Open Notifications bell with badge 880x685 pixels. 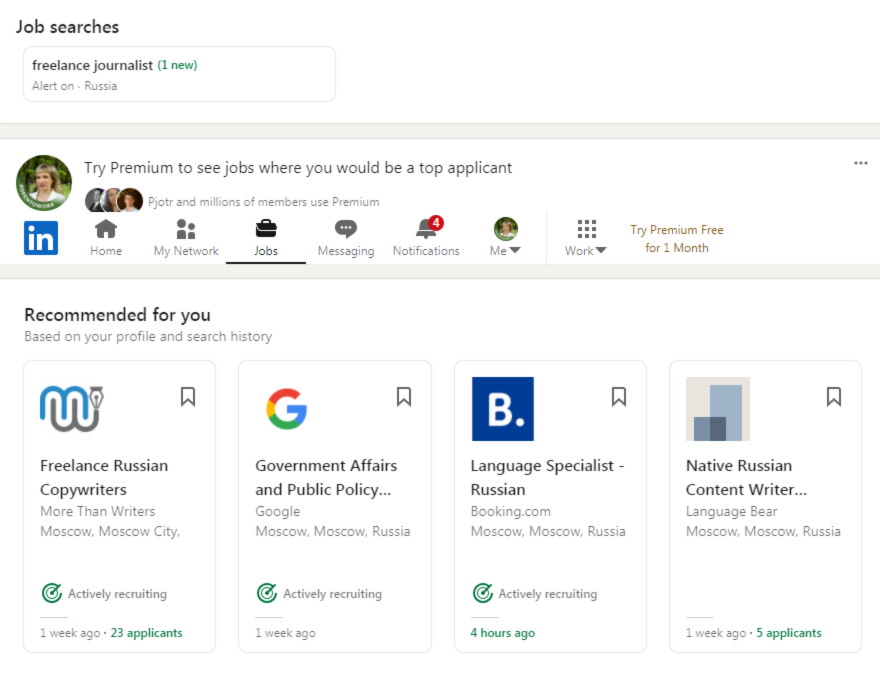click(x=426, y=237)
